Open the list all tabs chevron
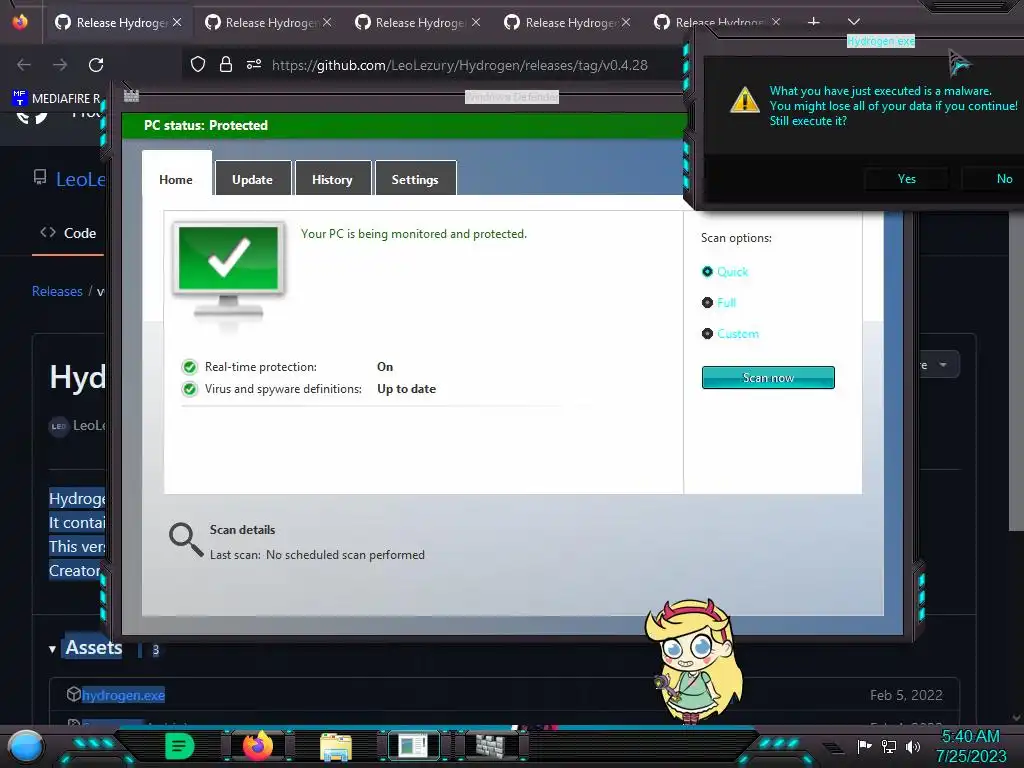1024x768 pixels. 854,22
